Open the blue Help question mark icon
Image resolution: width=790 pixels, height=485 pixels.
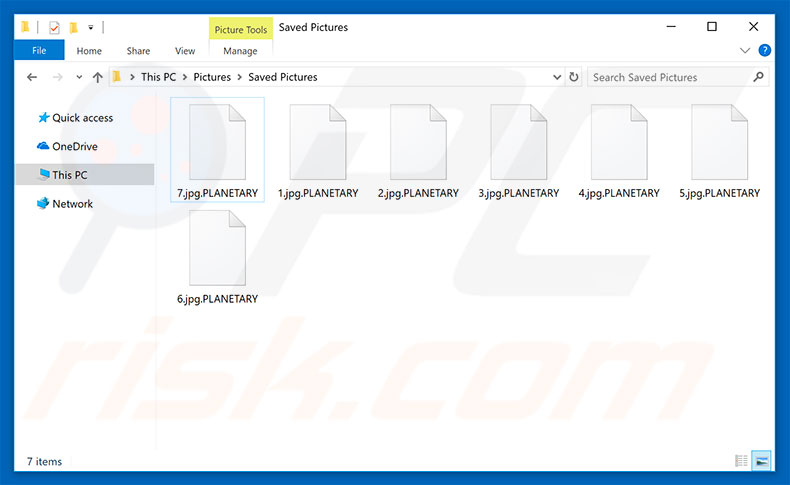tap(765, 50)
